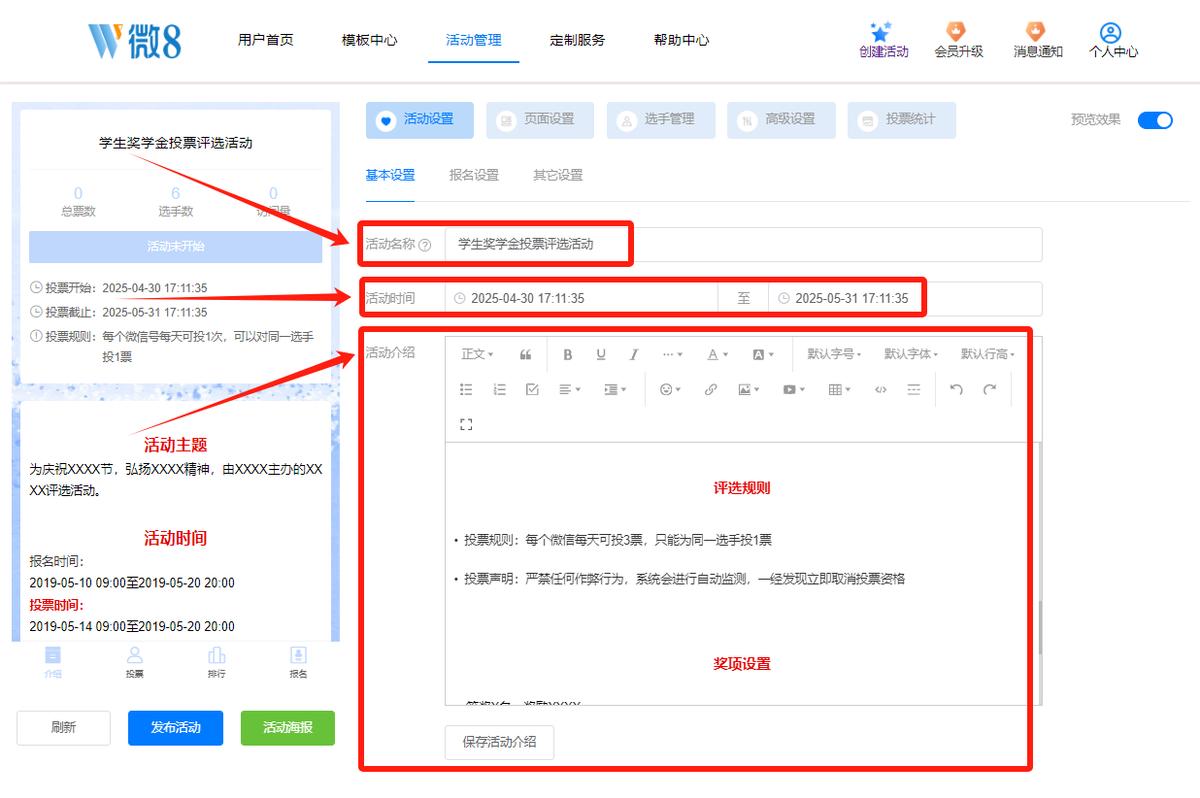Open 创建活动 from top right

pyautogui.click(x=883, y=41)
